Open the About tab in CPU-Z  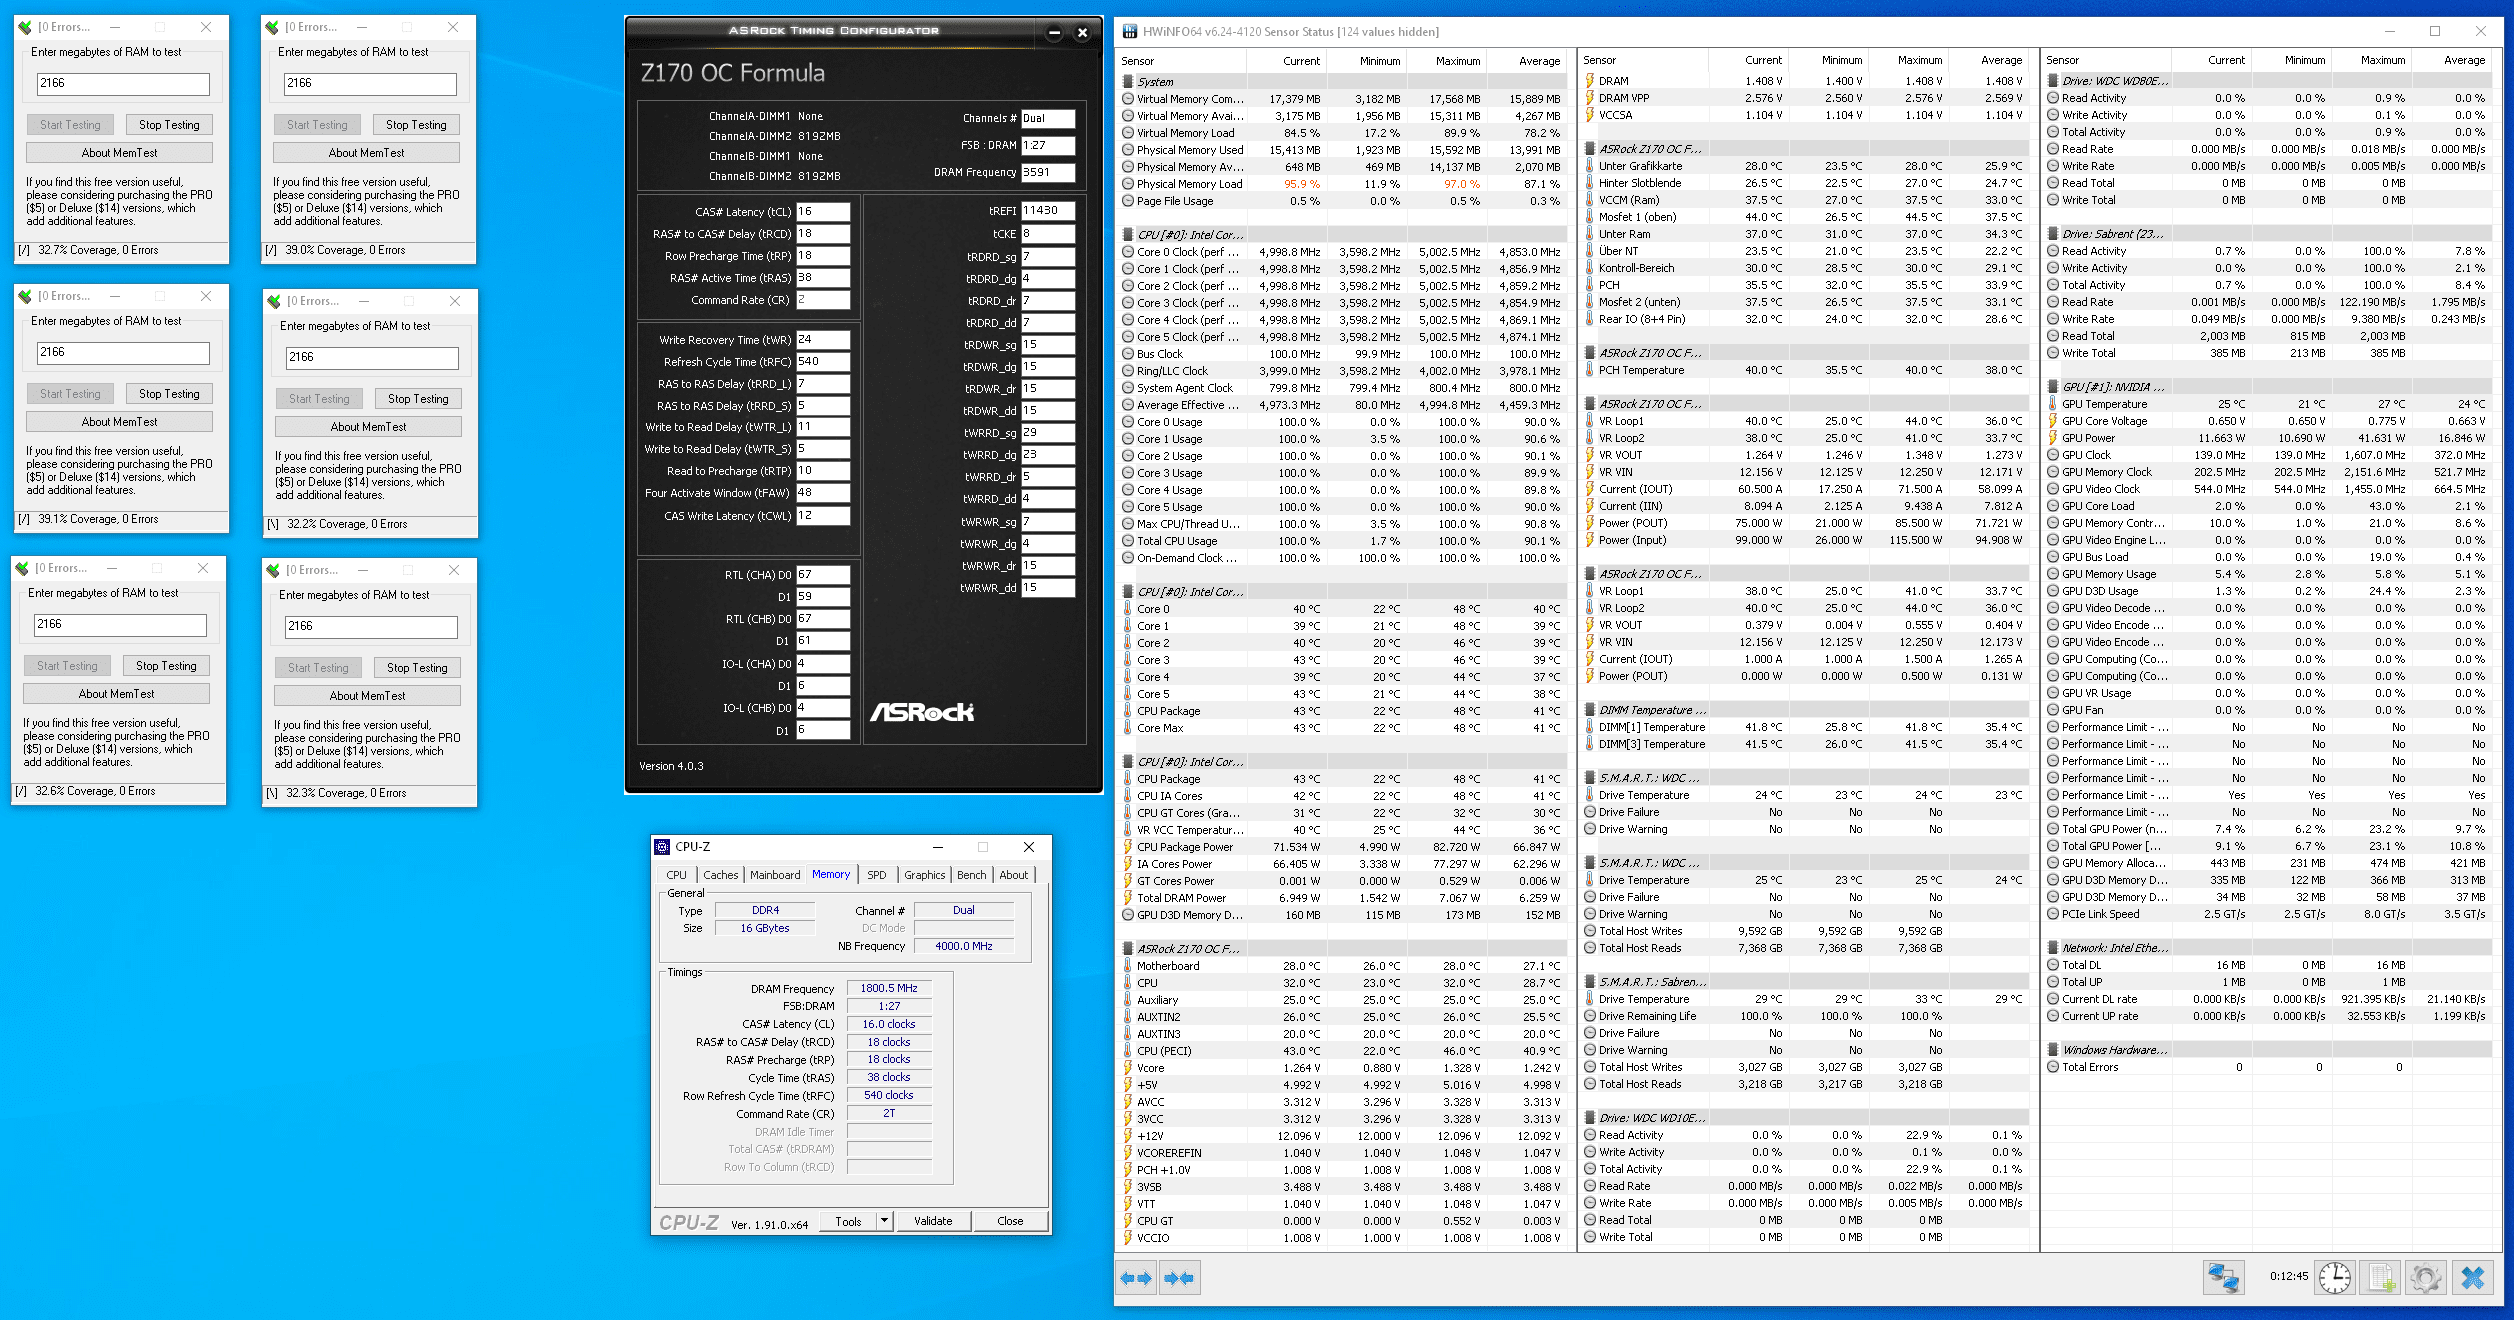point(1014,875)
